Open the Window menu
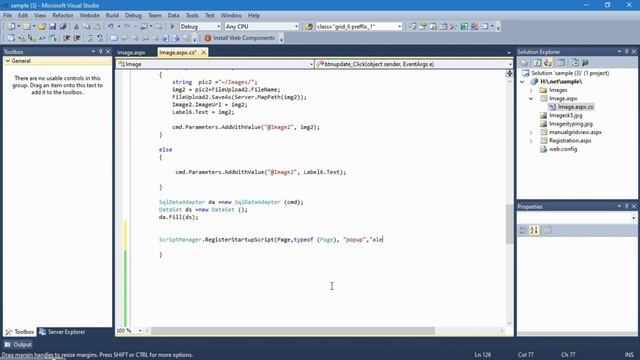The width and height of the screenshot is (640, 360). (x=231, y=16)
